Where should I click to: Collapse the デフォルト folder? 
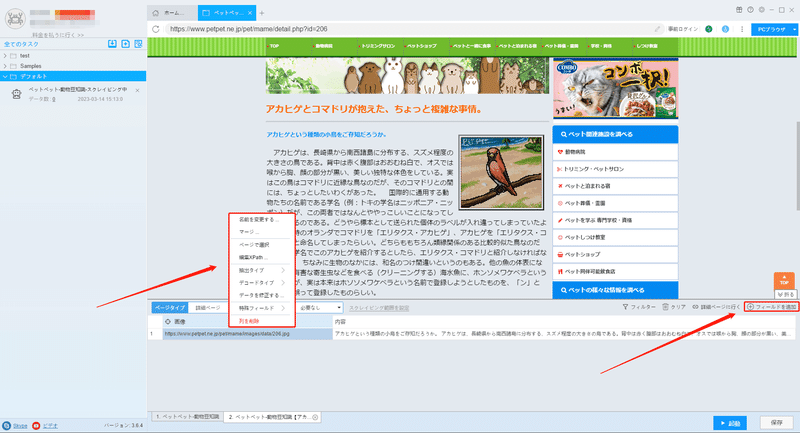[x=5, y=77]
